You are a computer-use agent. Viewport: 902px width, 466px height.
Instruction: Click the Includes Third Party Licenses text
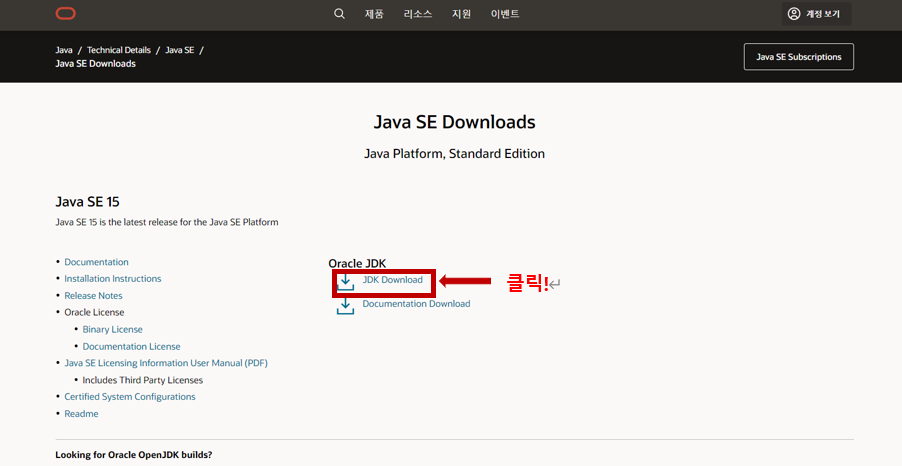[143, 380]
